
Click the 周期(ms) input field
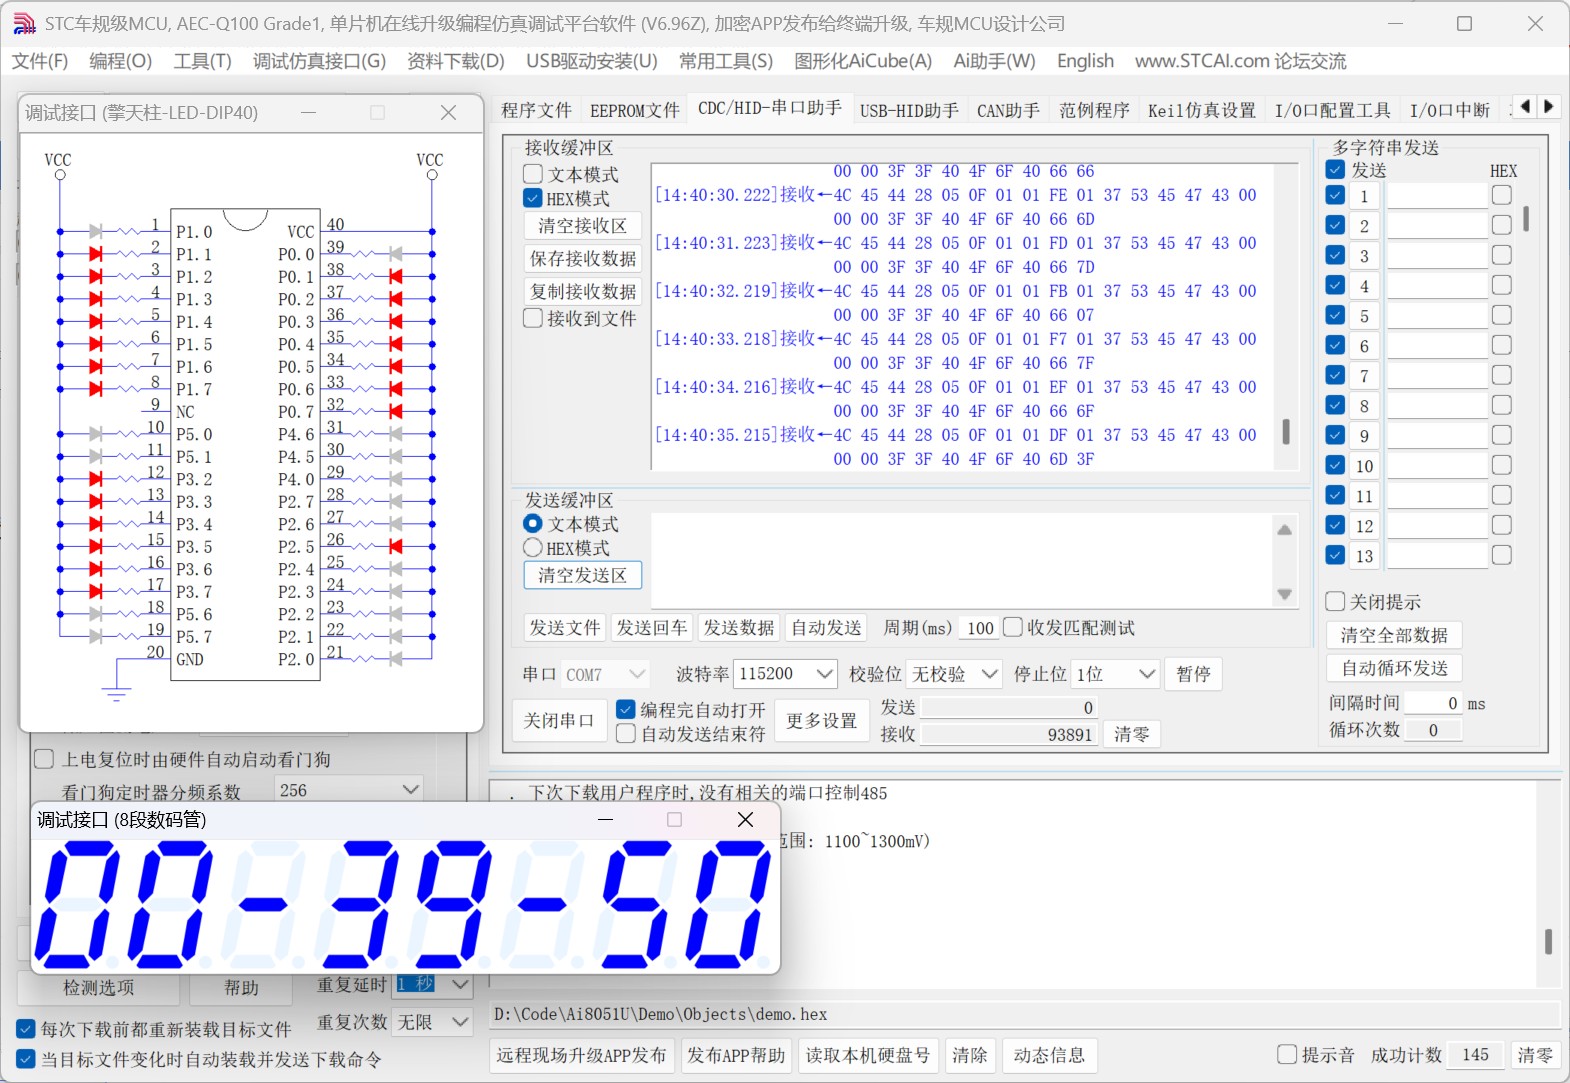click(x=979, y=628)
